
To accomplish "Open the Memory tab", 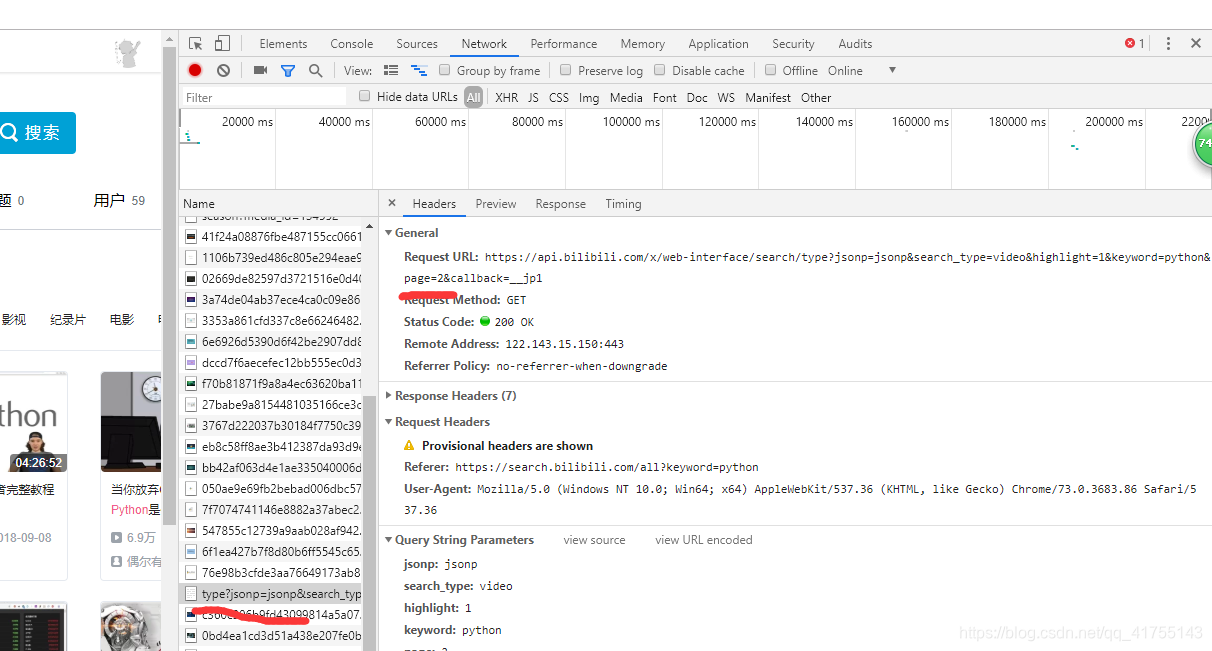I will click(x=642, y=43).
